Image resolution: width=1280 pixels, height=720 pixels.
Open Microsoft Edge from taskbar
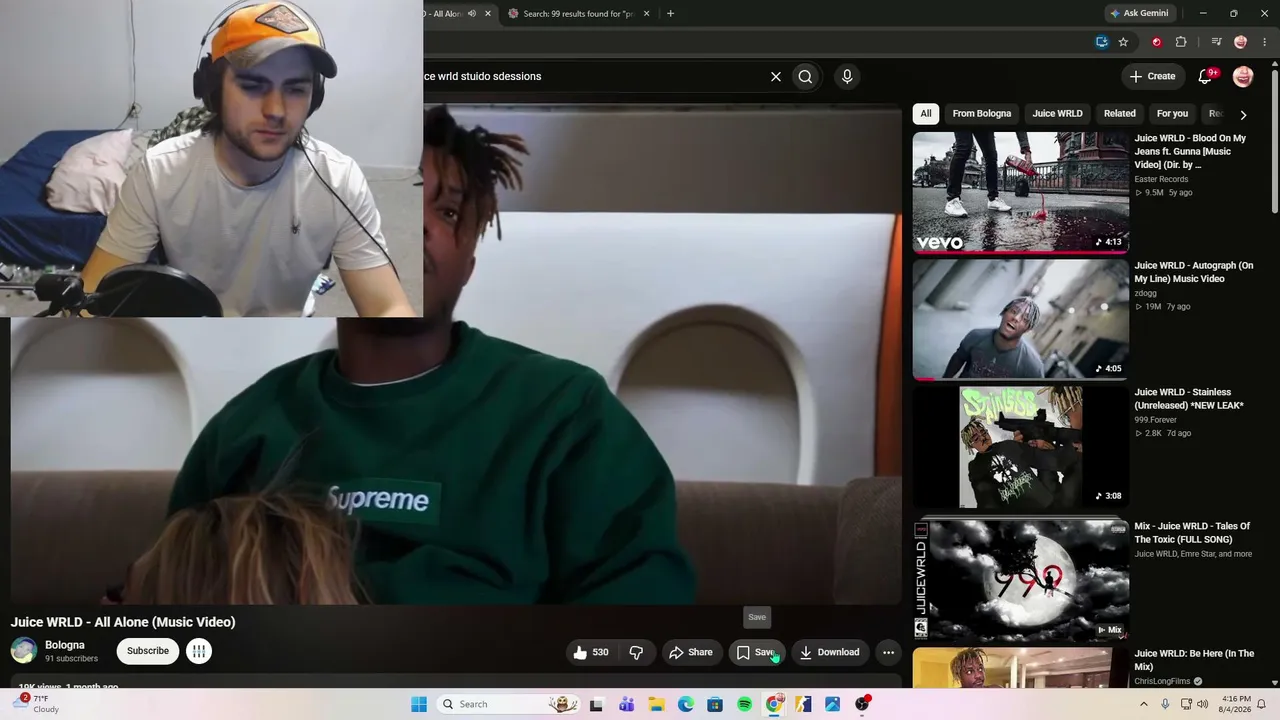click(x=685, y=704)
